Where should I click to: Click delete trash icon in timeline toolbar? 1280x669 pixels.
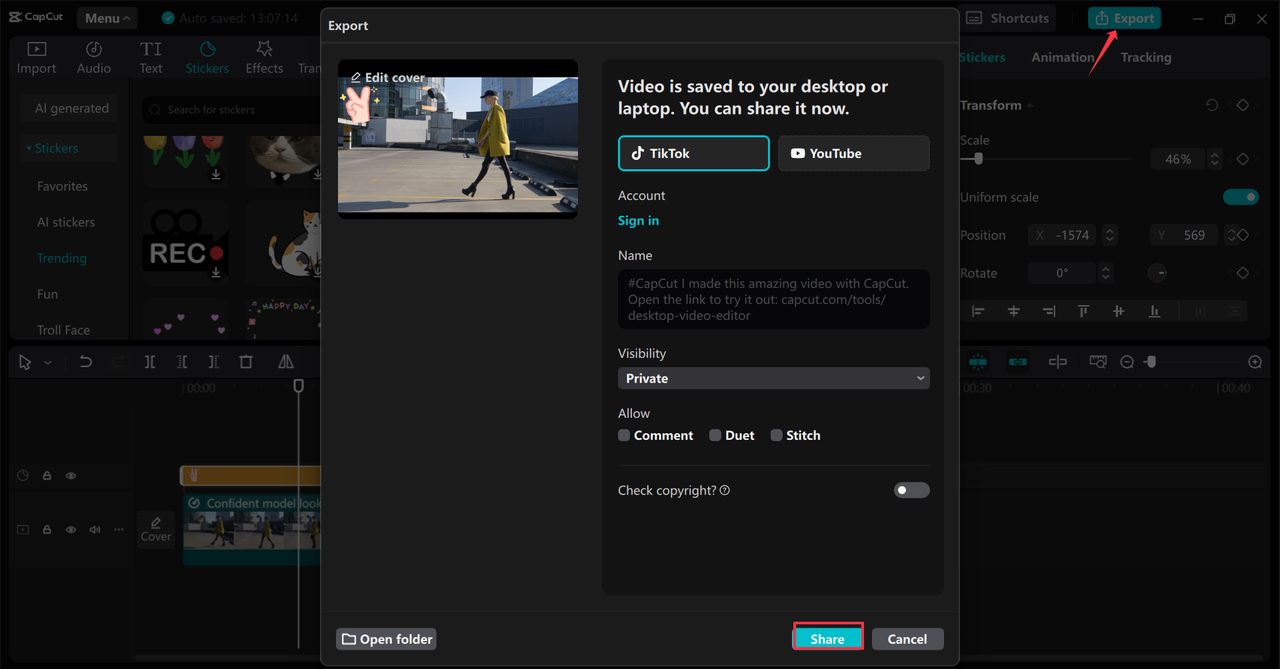pos(246,362)
